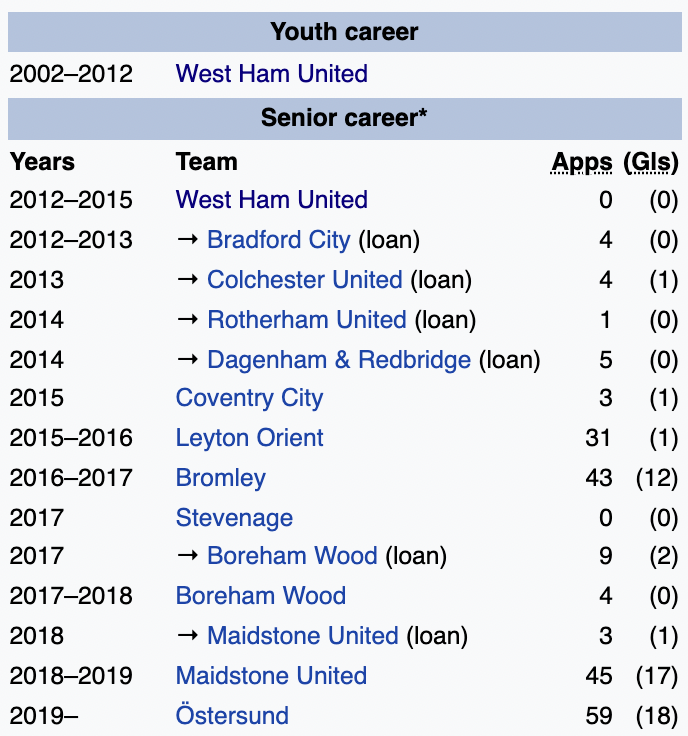688x736 pixels.
Task: Click the Senior career section header
Action: [x=344, y=118]
